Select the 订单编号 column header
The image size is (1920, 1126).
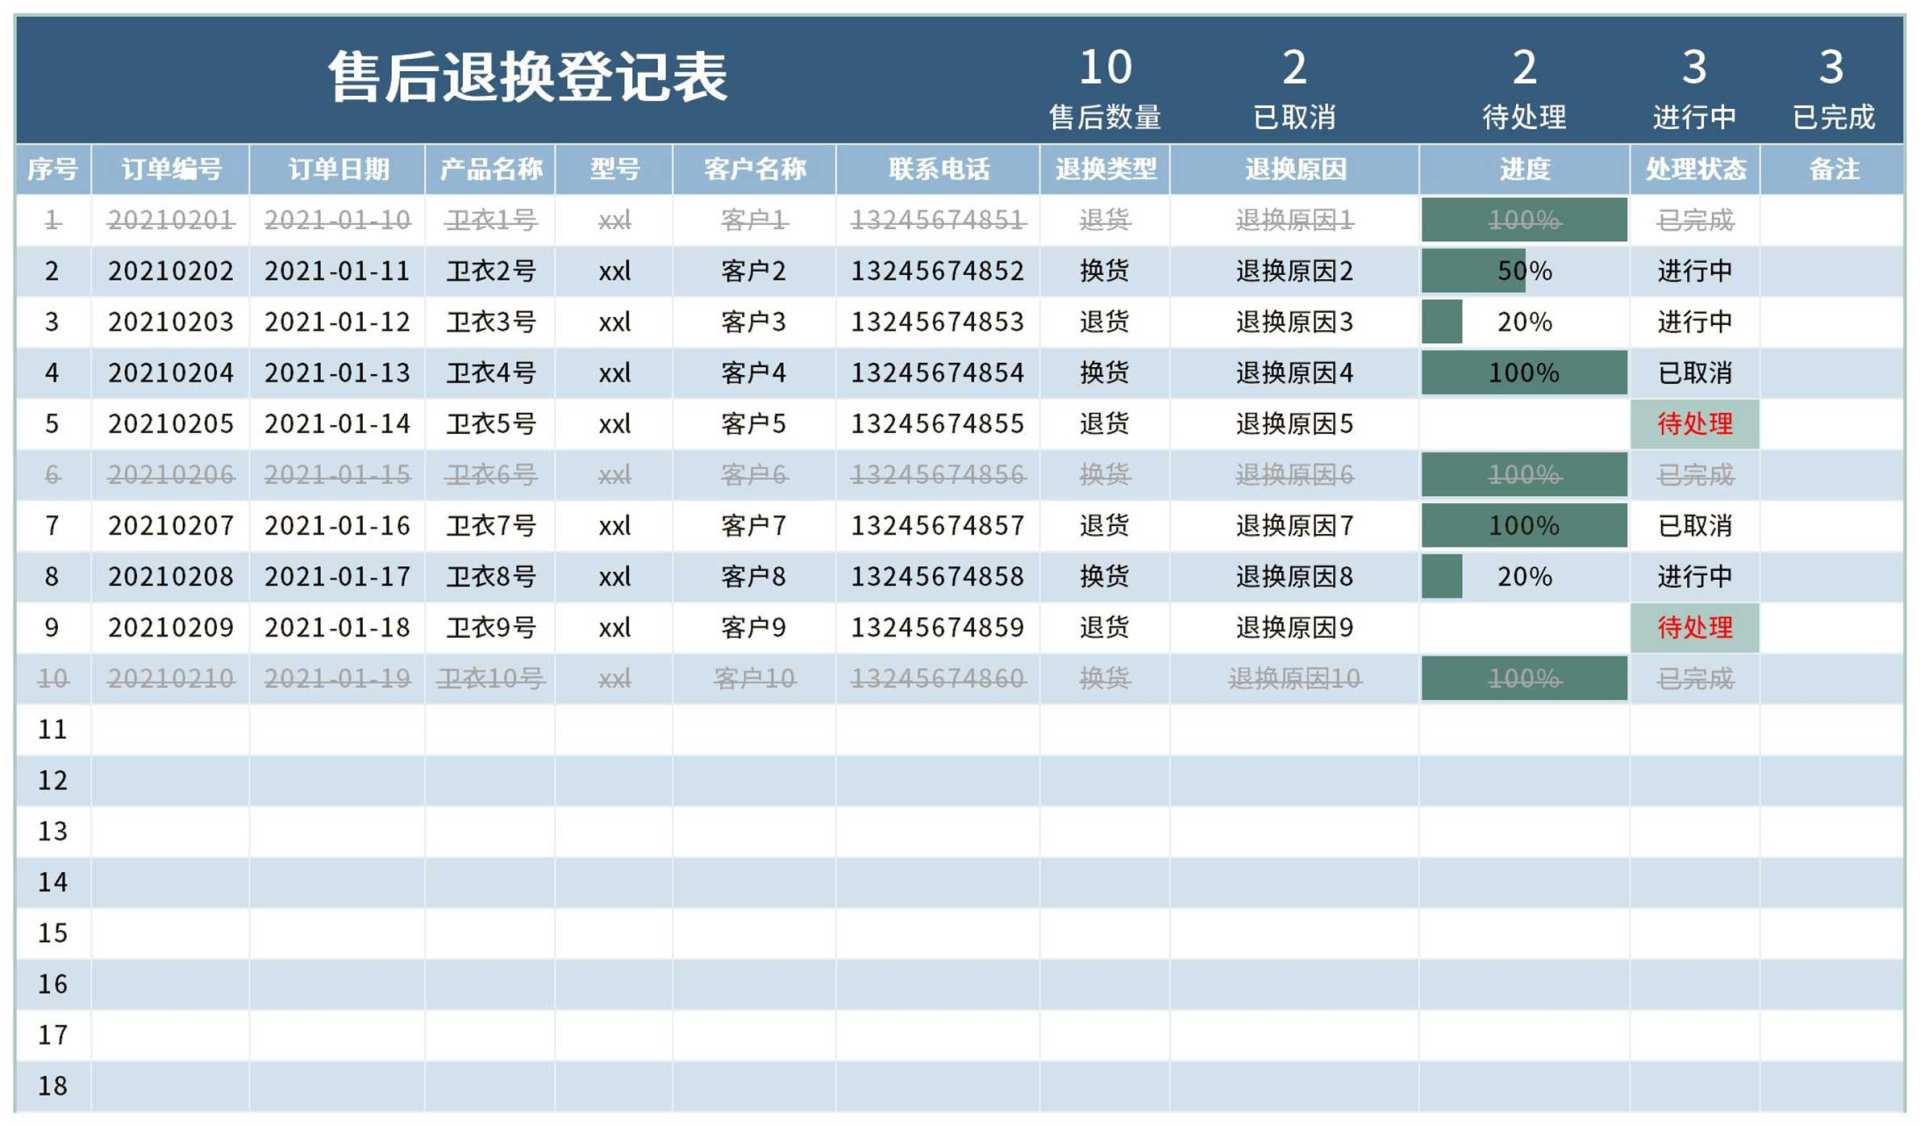tap(170, 169)
